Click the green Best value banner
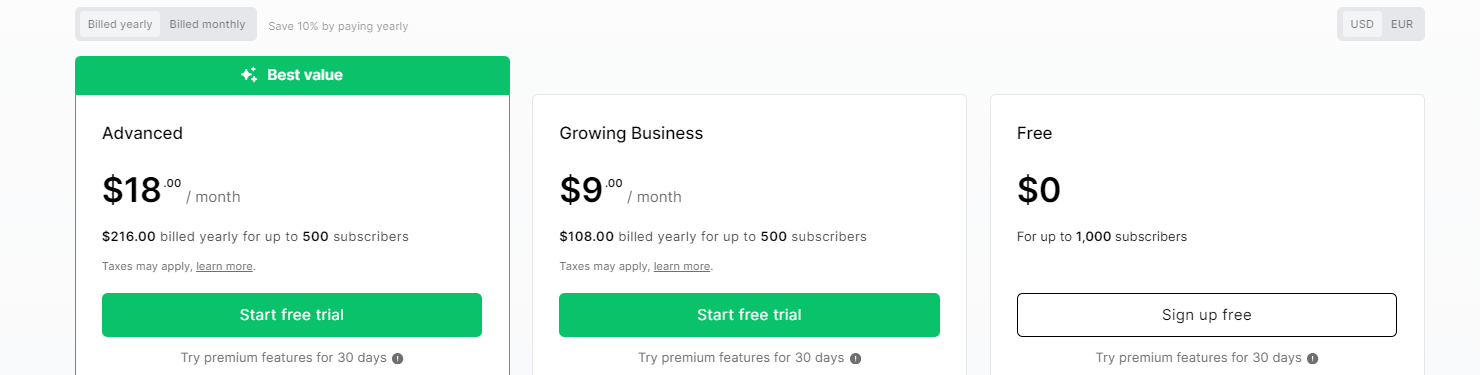The width and height of the screenshot is (1480, 375). (292, 75)
